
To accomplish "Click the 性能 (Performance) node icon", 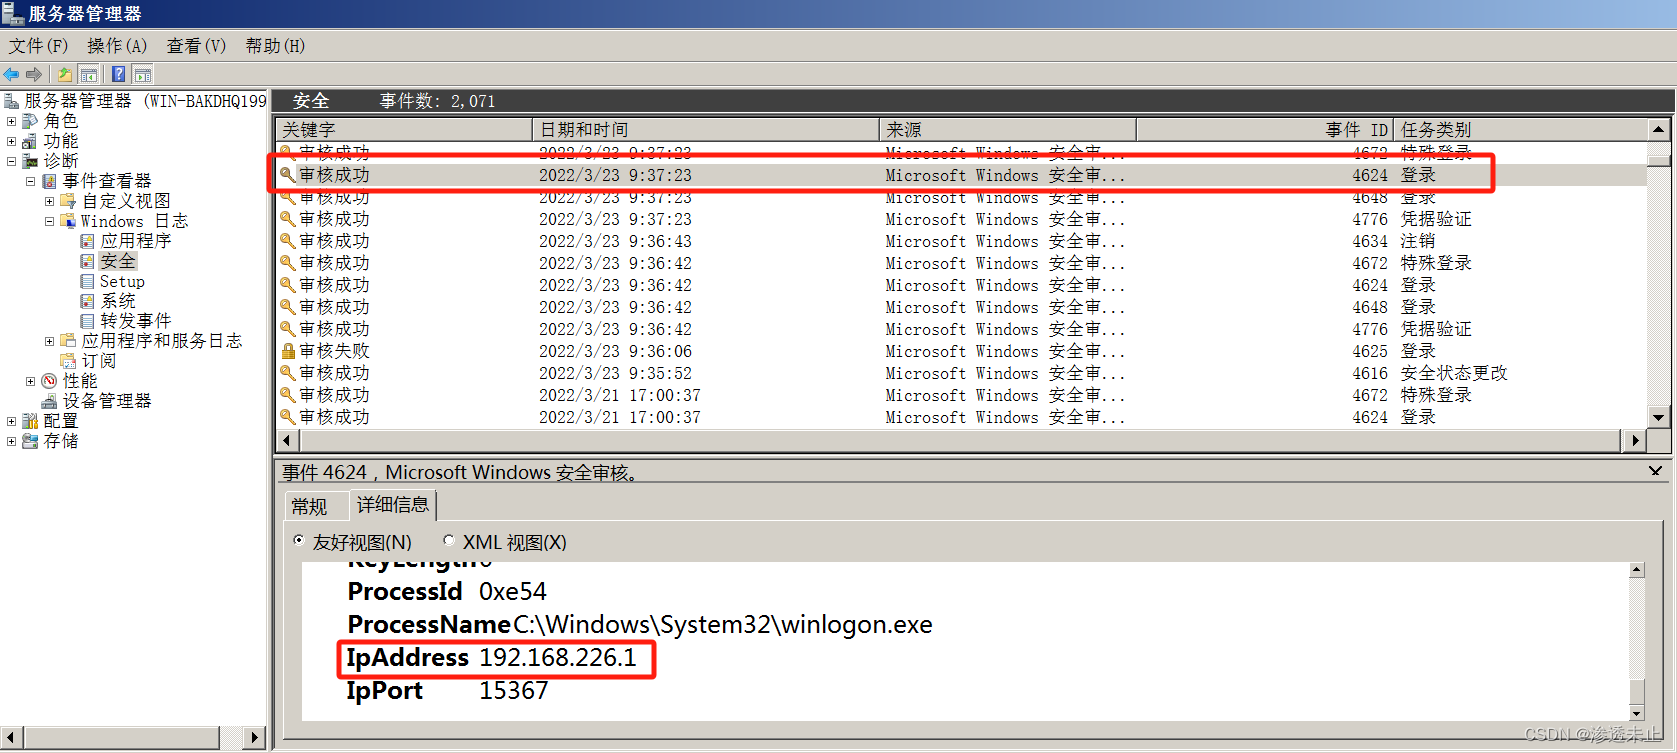I will 49,381.
